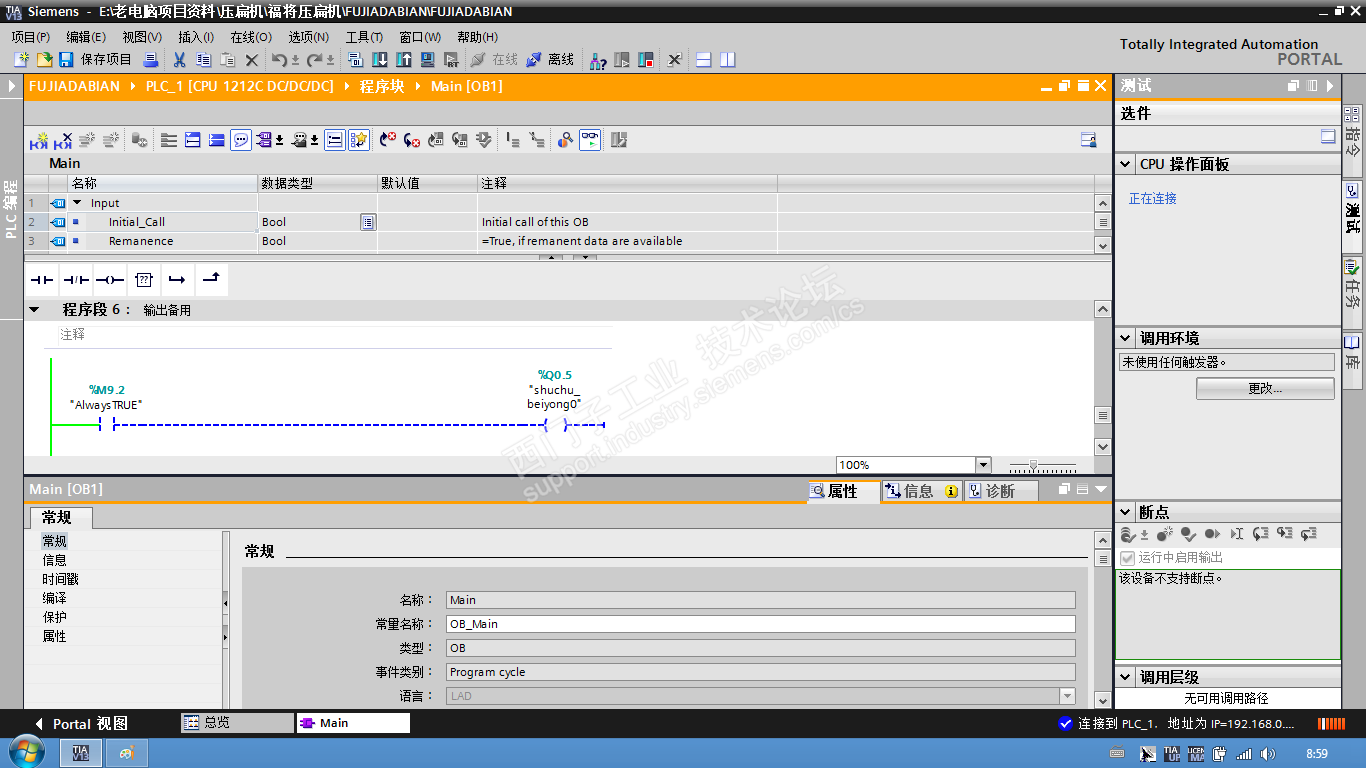
Task: Open the 在线(O) menu
Action: tap(251, 37)
